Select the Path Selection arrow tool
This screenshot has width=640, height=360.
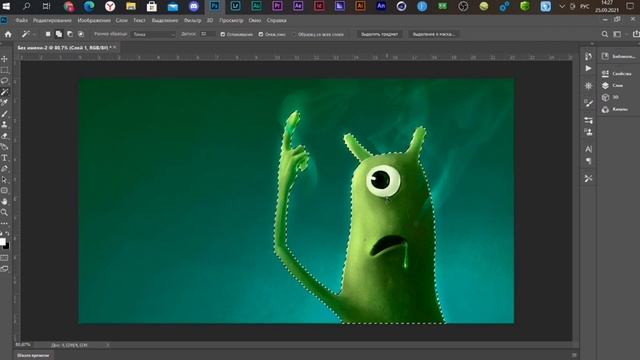pos(4,180)
